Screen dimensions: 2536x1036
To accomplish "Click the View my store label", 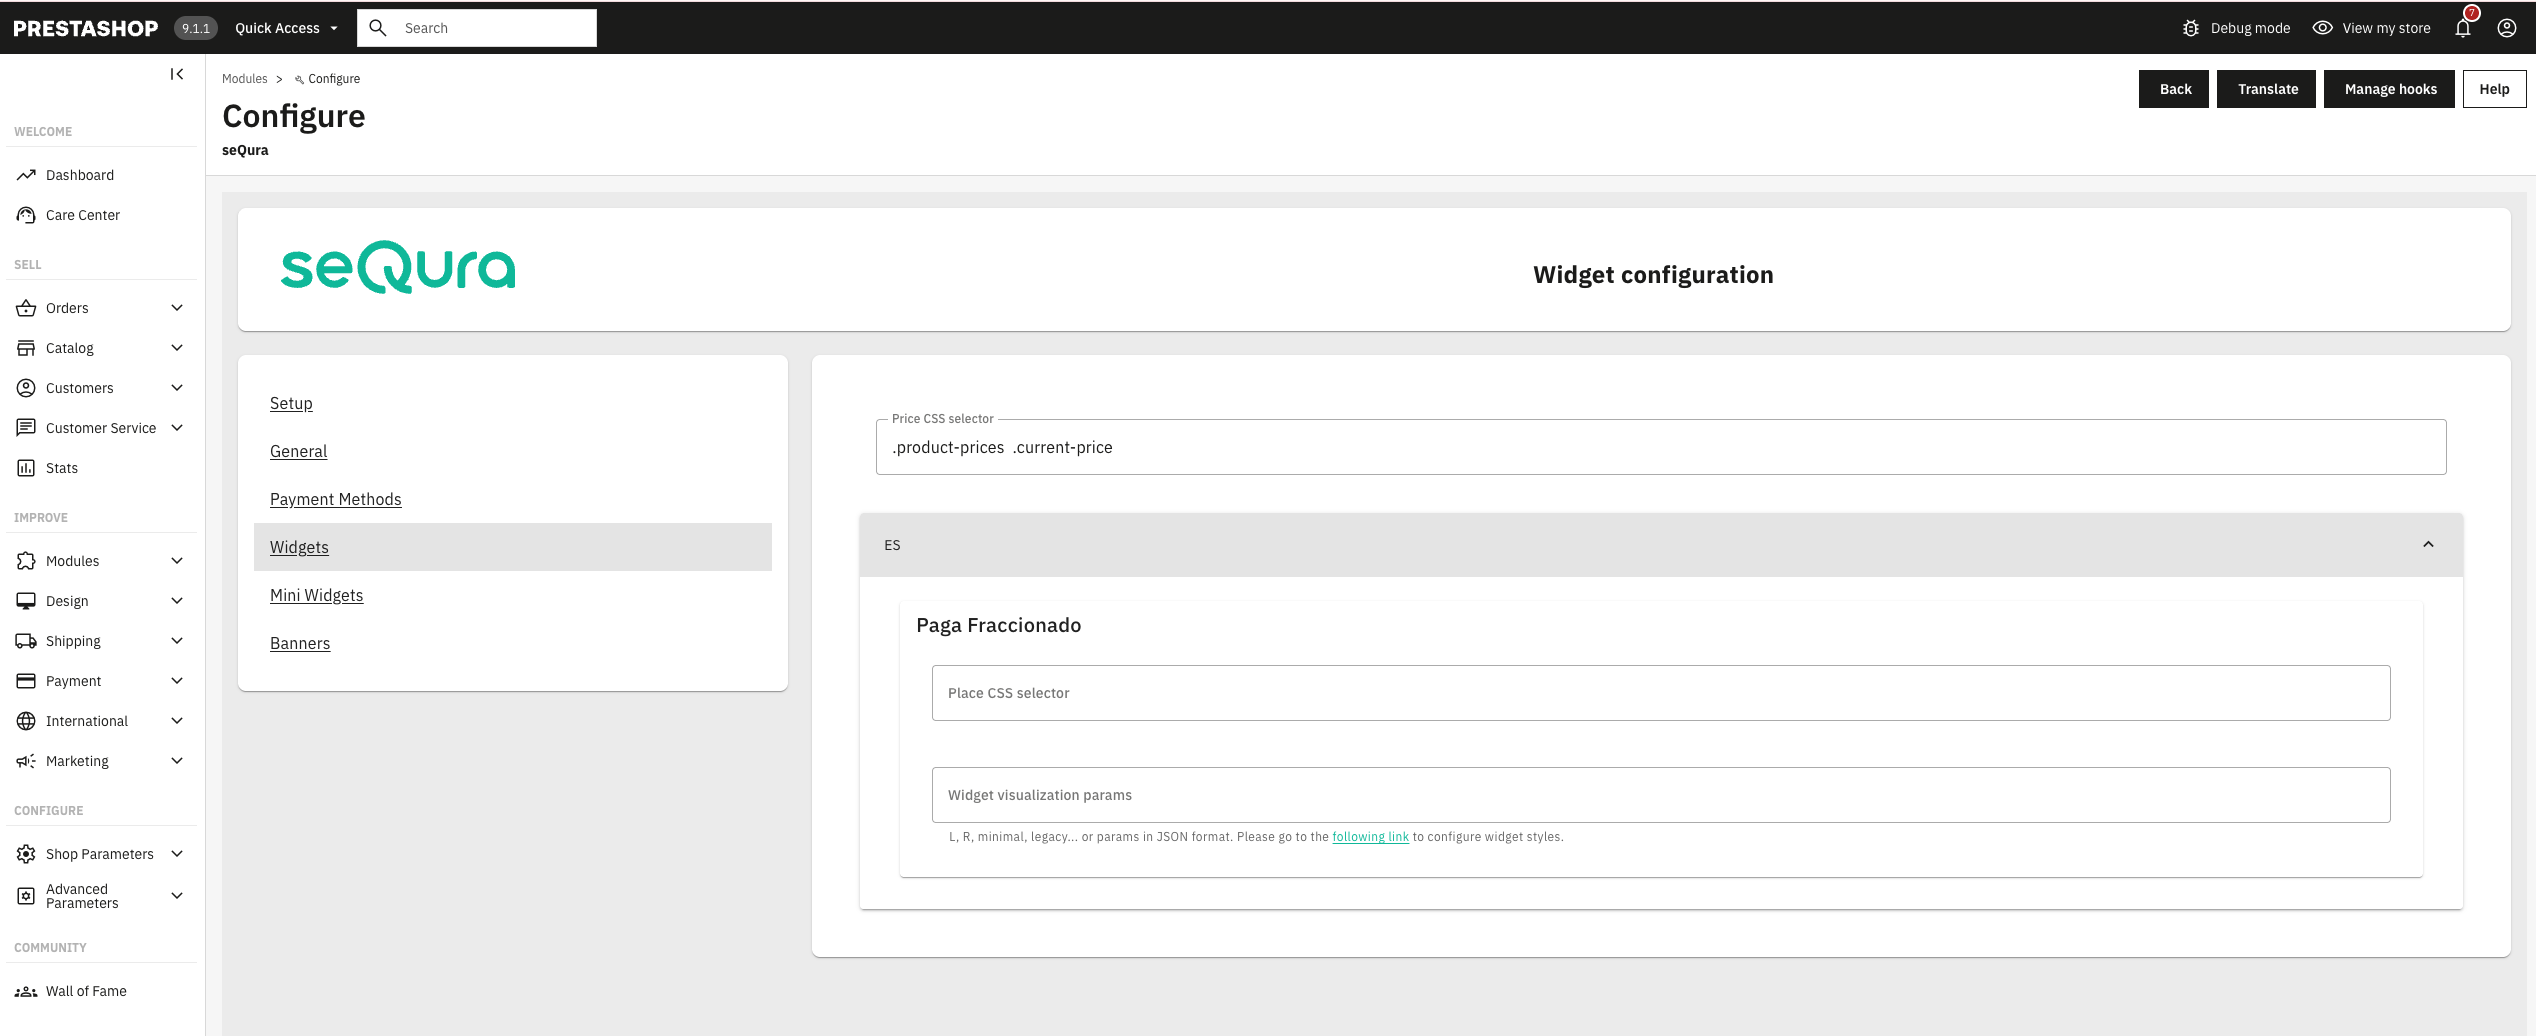I will coord(2386,28).
